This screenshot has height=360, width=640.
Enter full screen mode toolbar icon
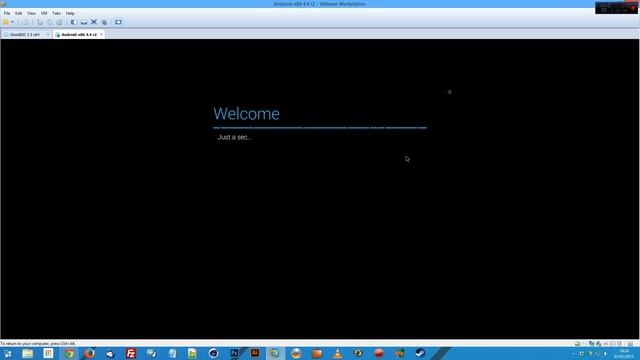coord(94,22)
